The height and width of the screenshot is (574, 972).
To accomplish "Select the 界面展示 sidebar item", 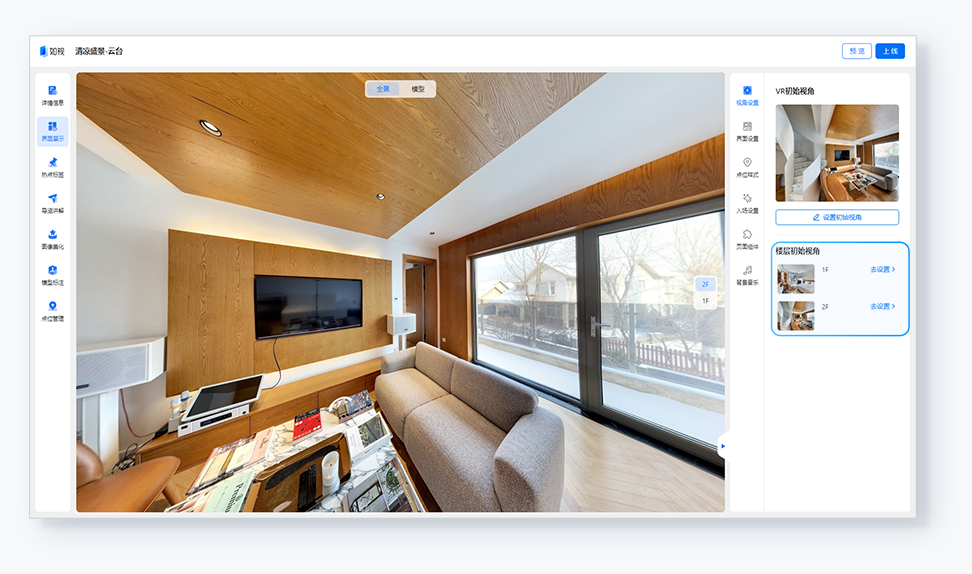I will 53,131.
